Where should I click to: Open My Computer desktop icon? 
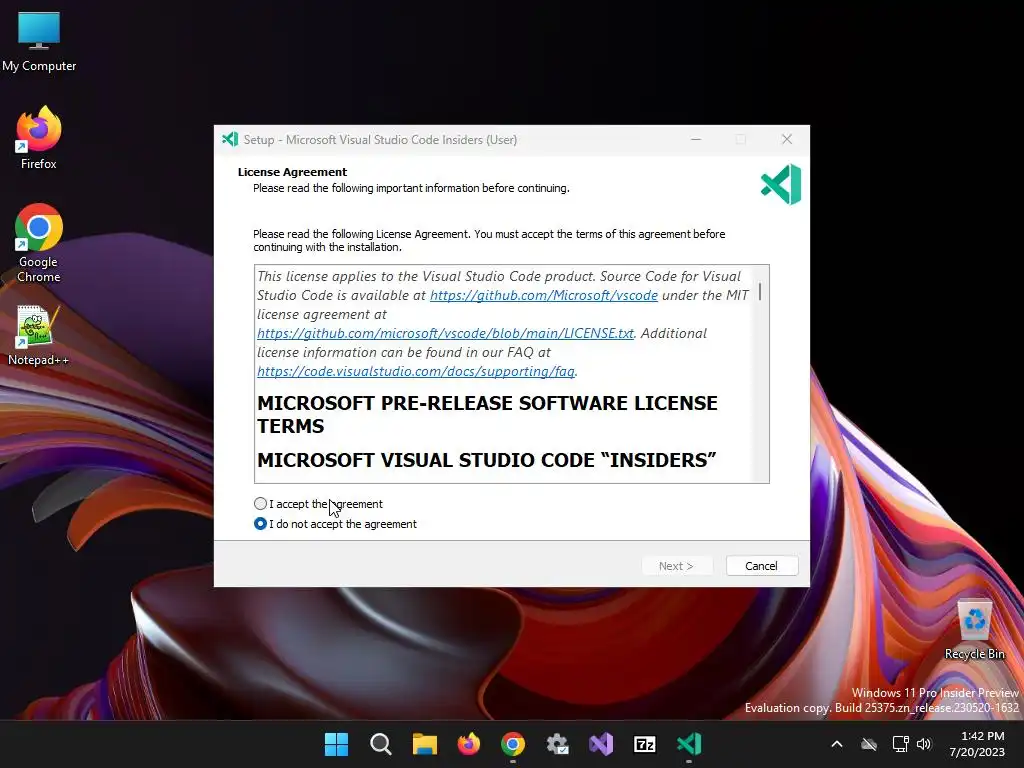click(x=39, y=41)
